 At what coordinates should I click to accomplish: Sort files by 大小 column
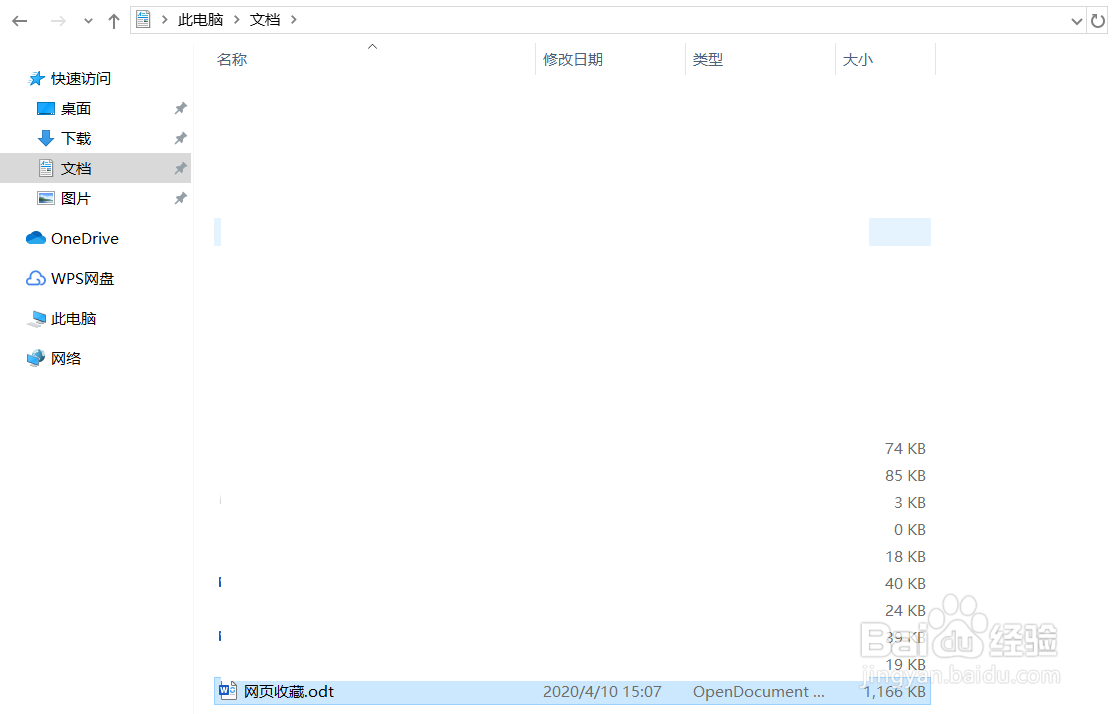(858, 59)
